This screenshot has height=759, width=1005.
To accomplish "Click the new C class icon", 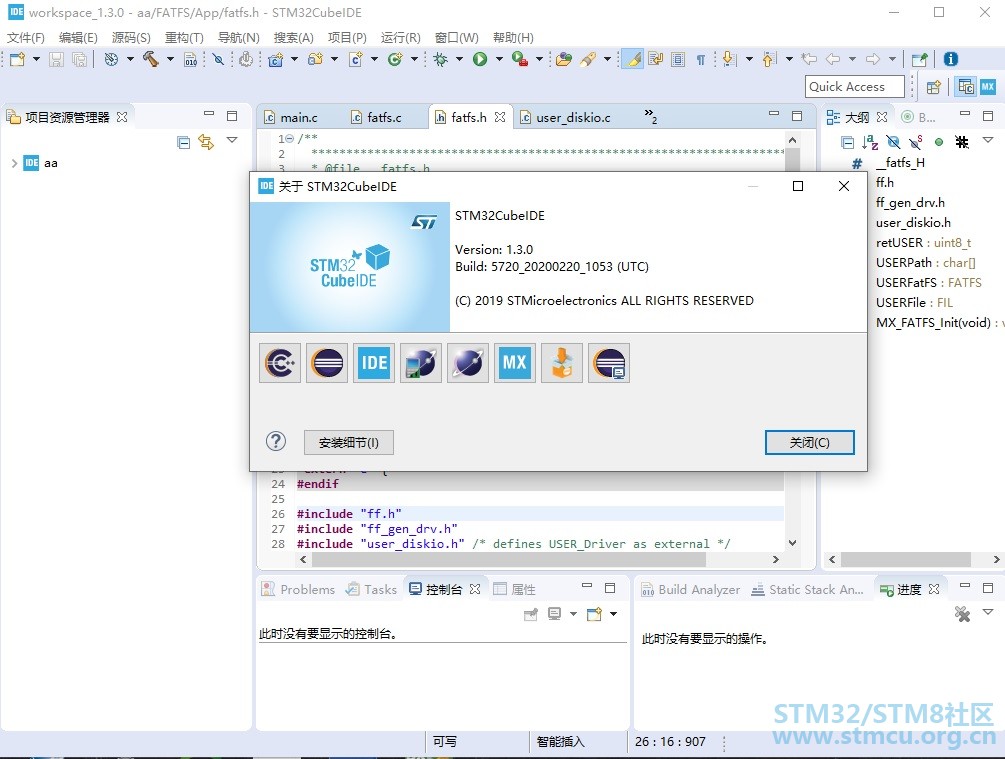I will (395, 60).
